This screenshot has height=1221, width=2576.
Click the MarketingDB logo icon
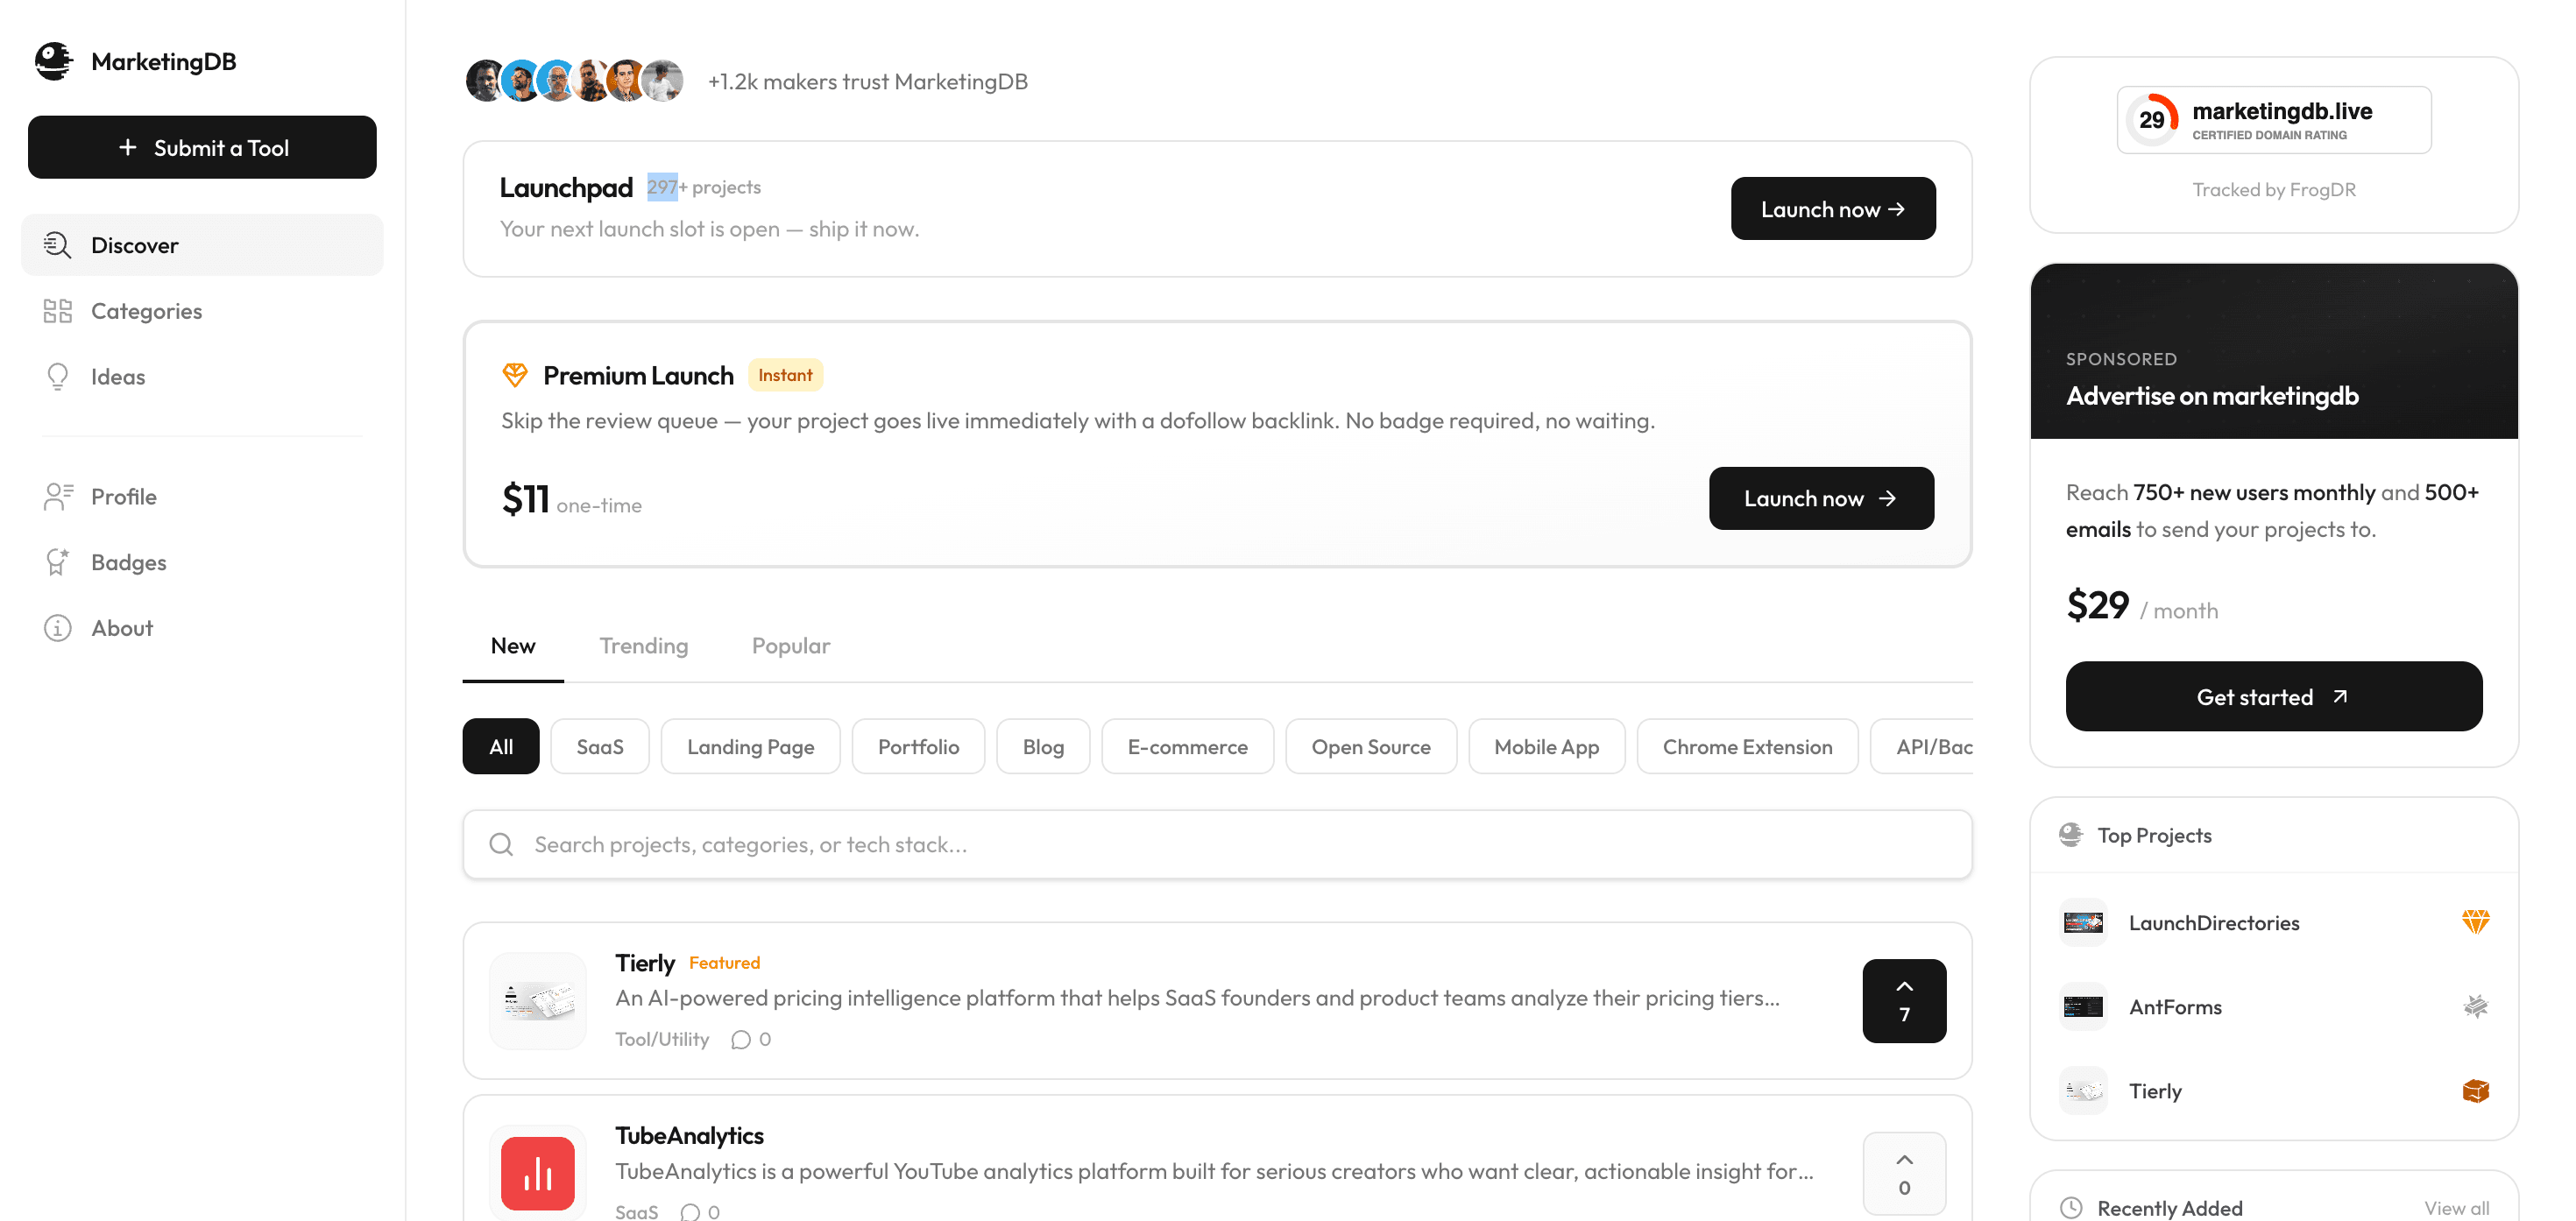point(53,61)
